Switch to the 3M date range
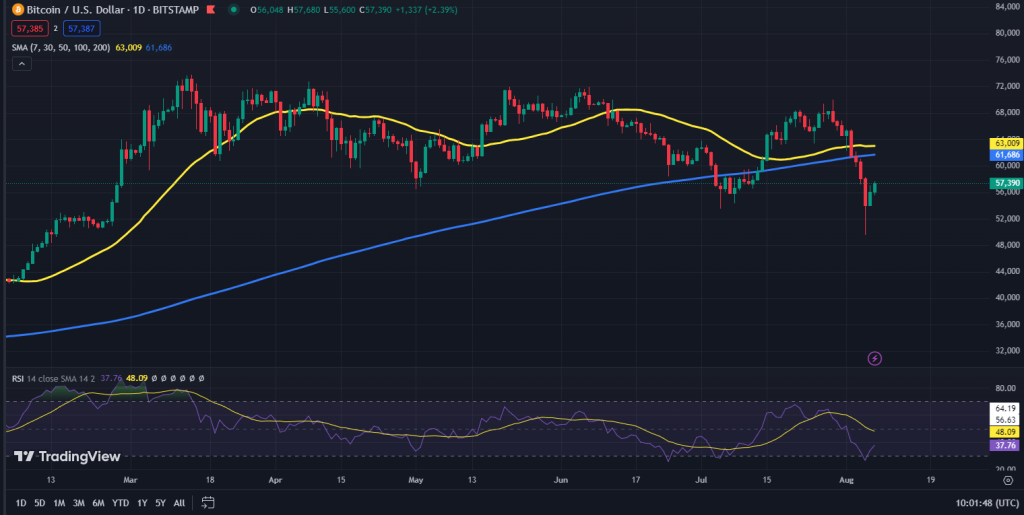 (x=78, y=503)
